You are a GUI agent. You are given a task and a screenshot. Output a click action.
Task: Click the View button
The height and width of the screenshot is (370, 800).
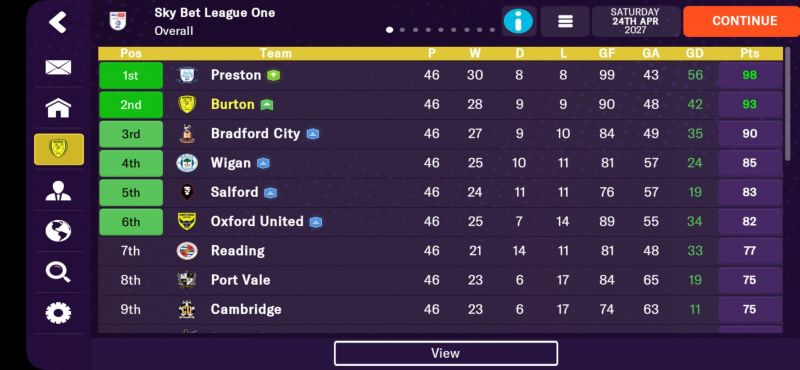(445, 353)
